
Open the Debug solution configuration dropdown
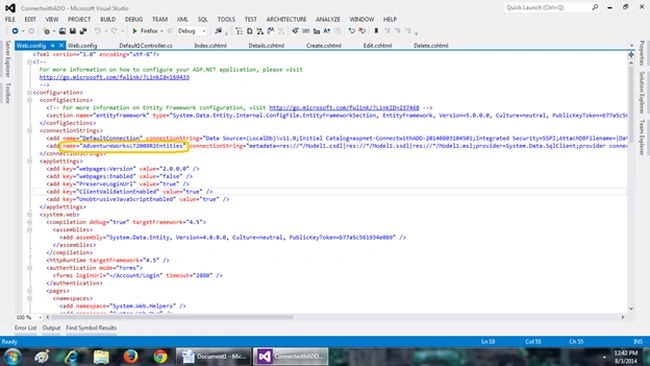(x=192, y=31)
